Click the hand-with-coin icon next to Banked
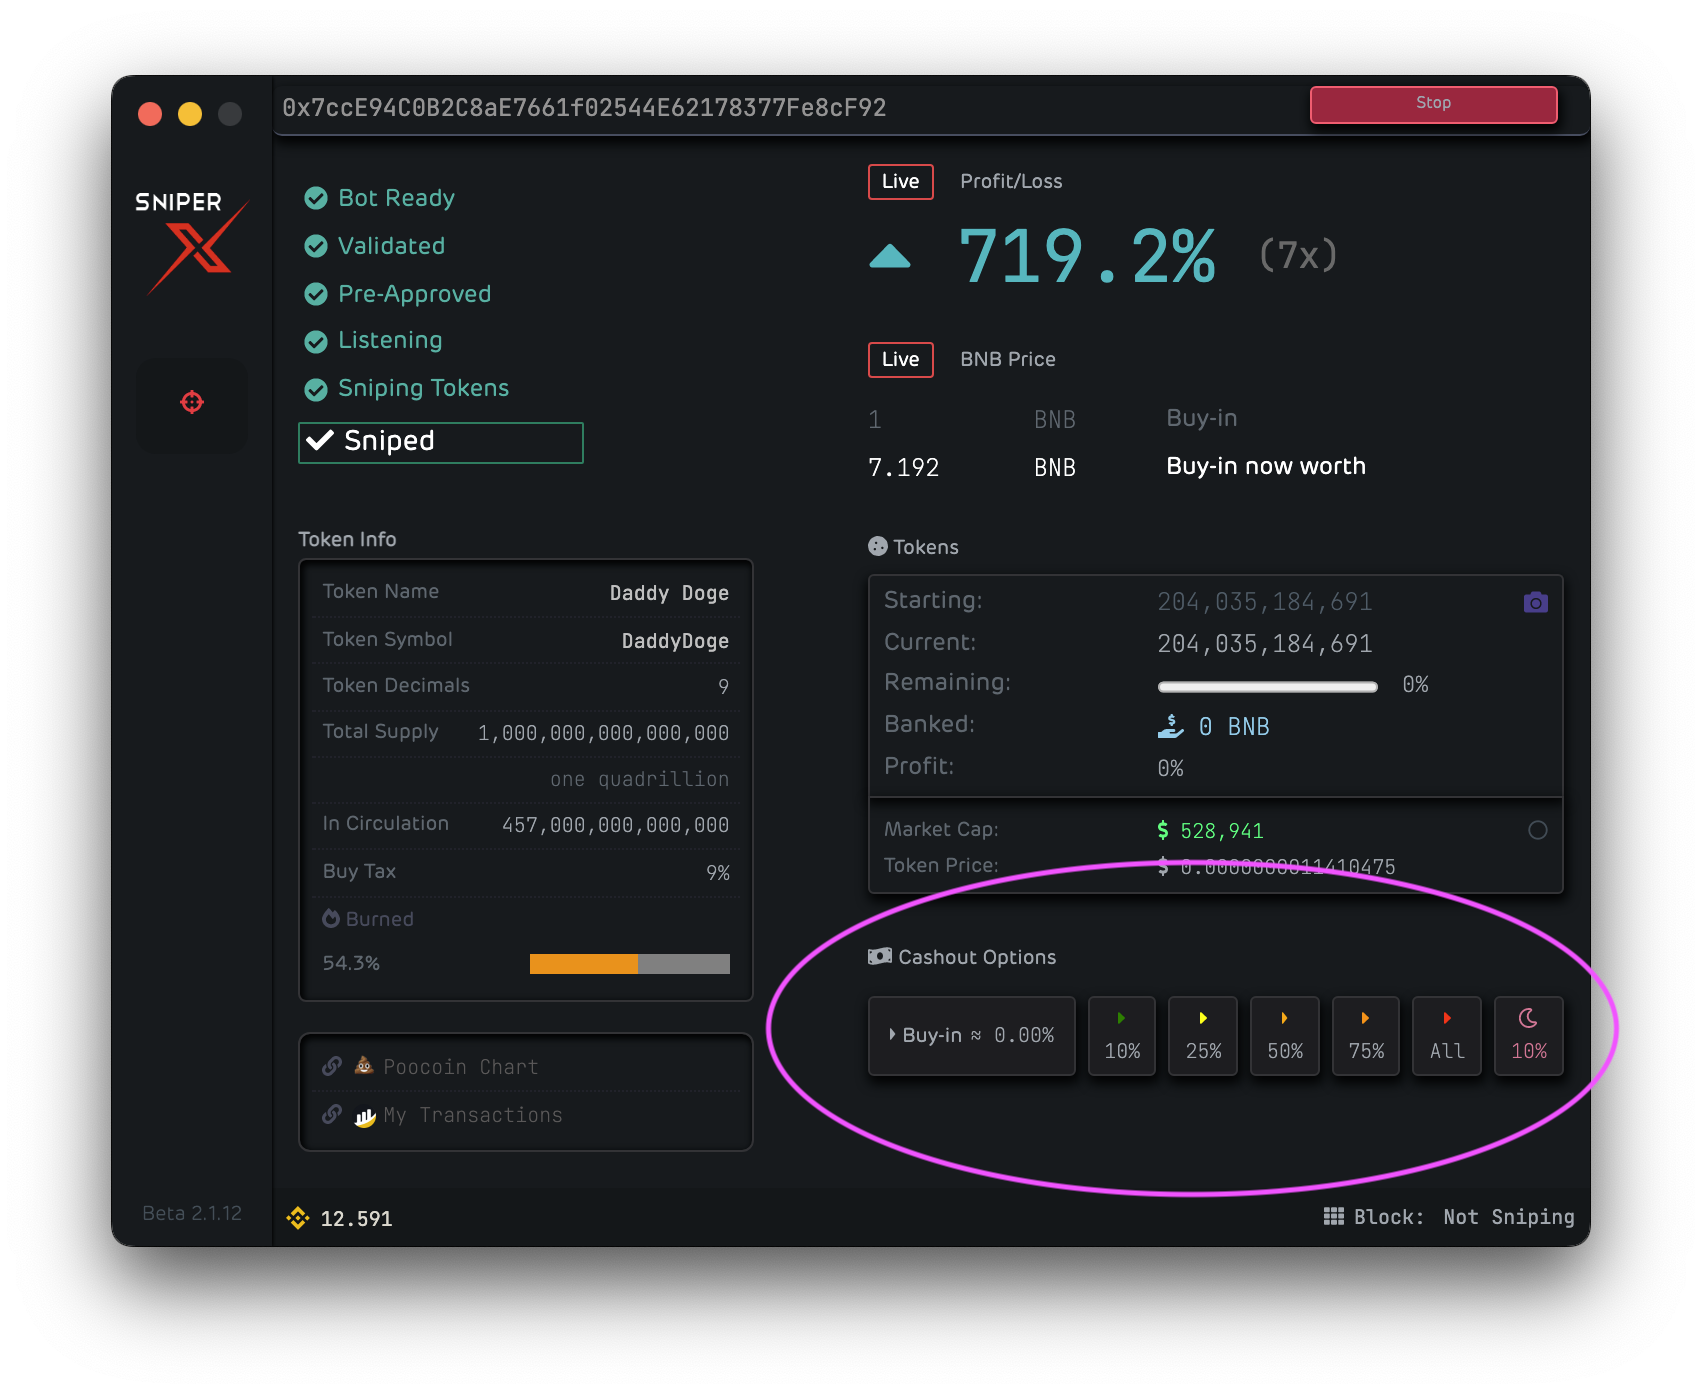Viewport: 1702px width, 1394px height. [1170, 725]
